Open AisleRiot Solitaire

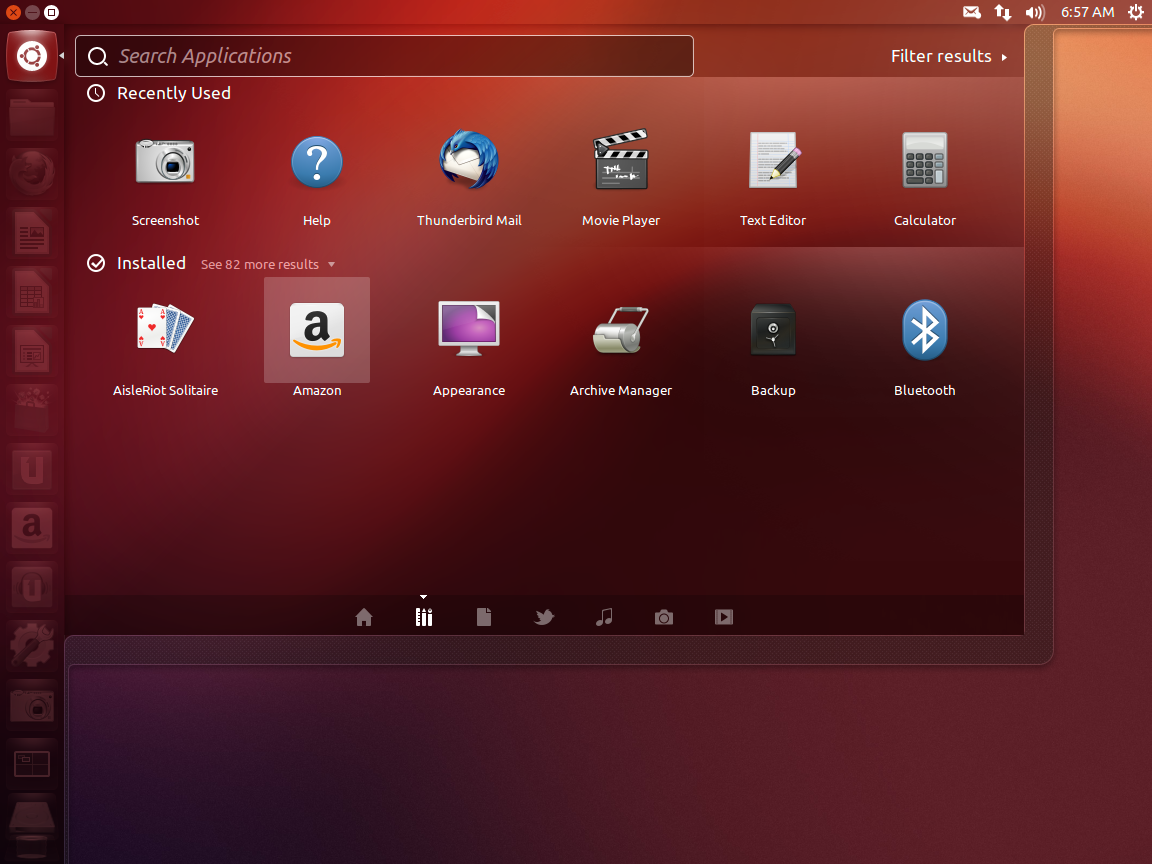[165, 328]
